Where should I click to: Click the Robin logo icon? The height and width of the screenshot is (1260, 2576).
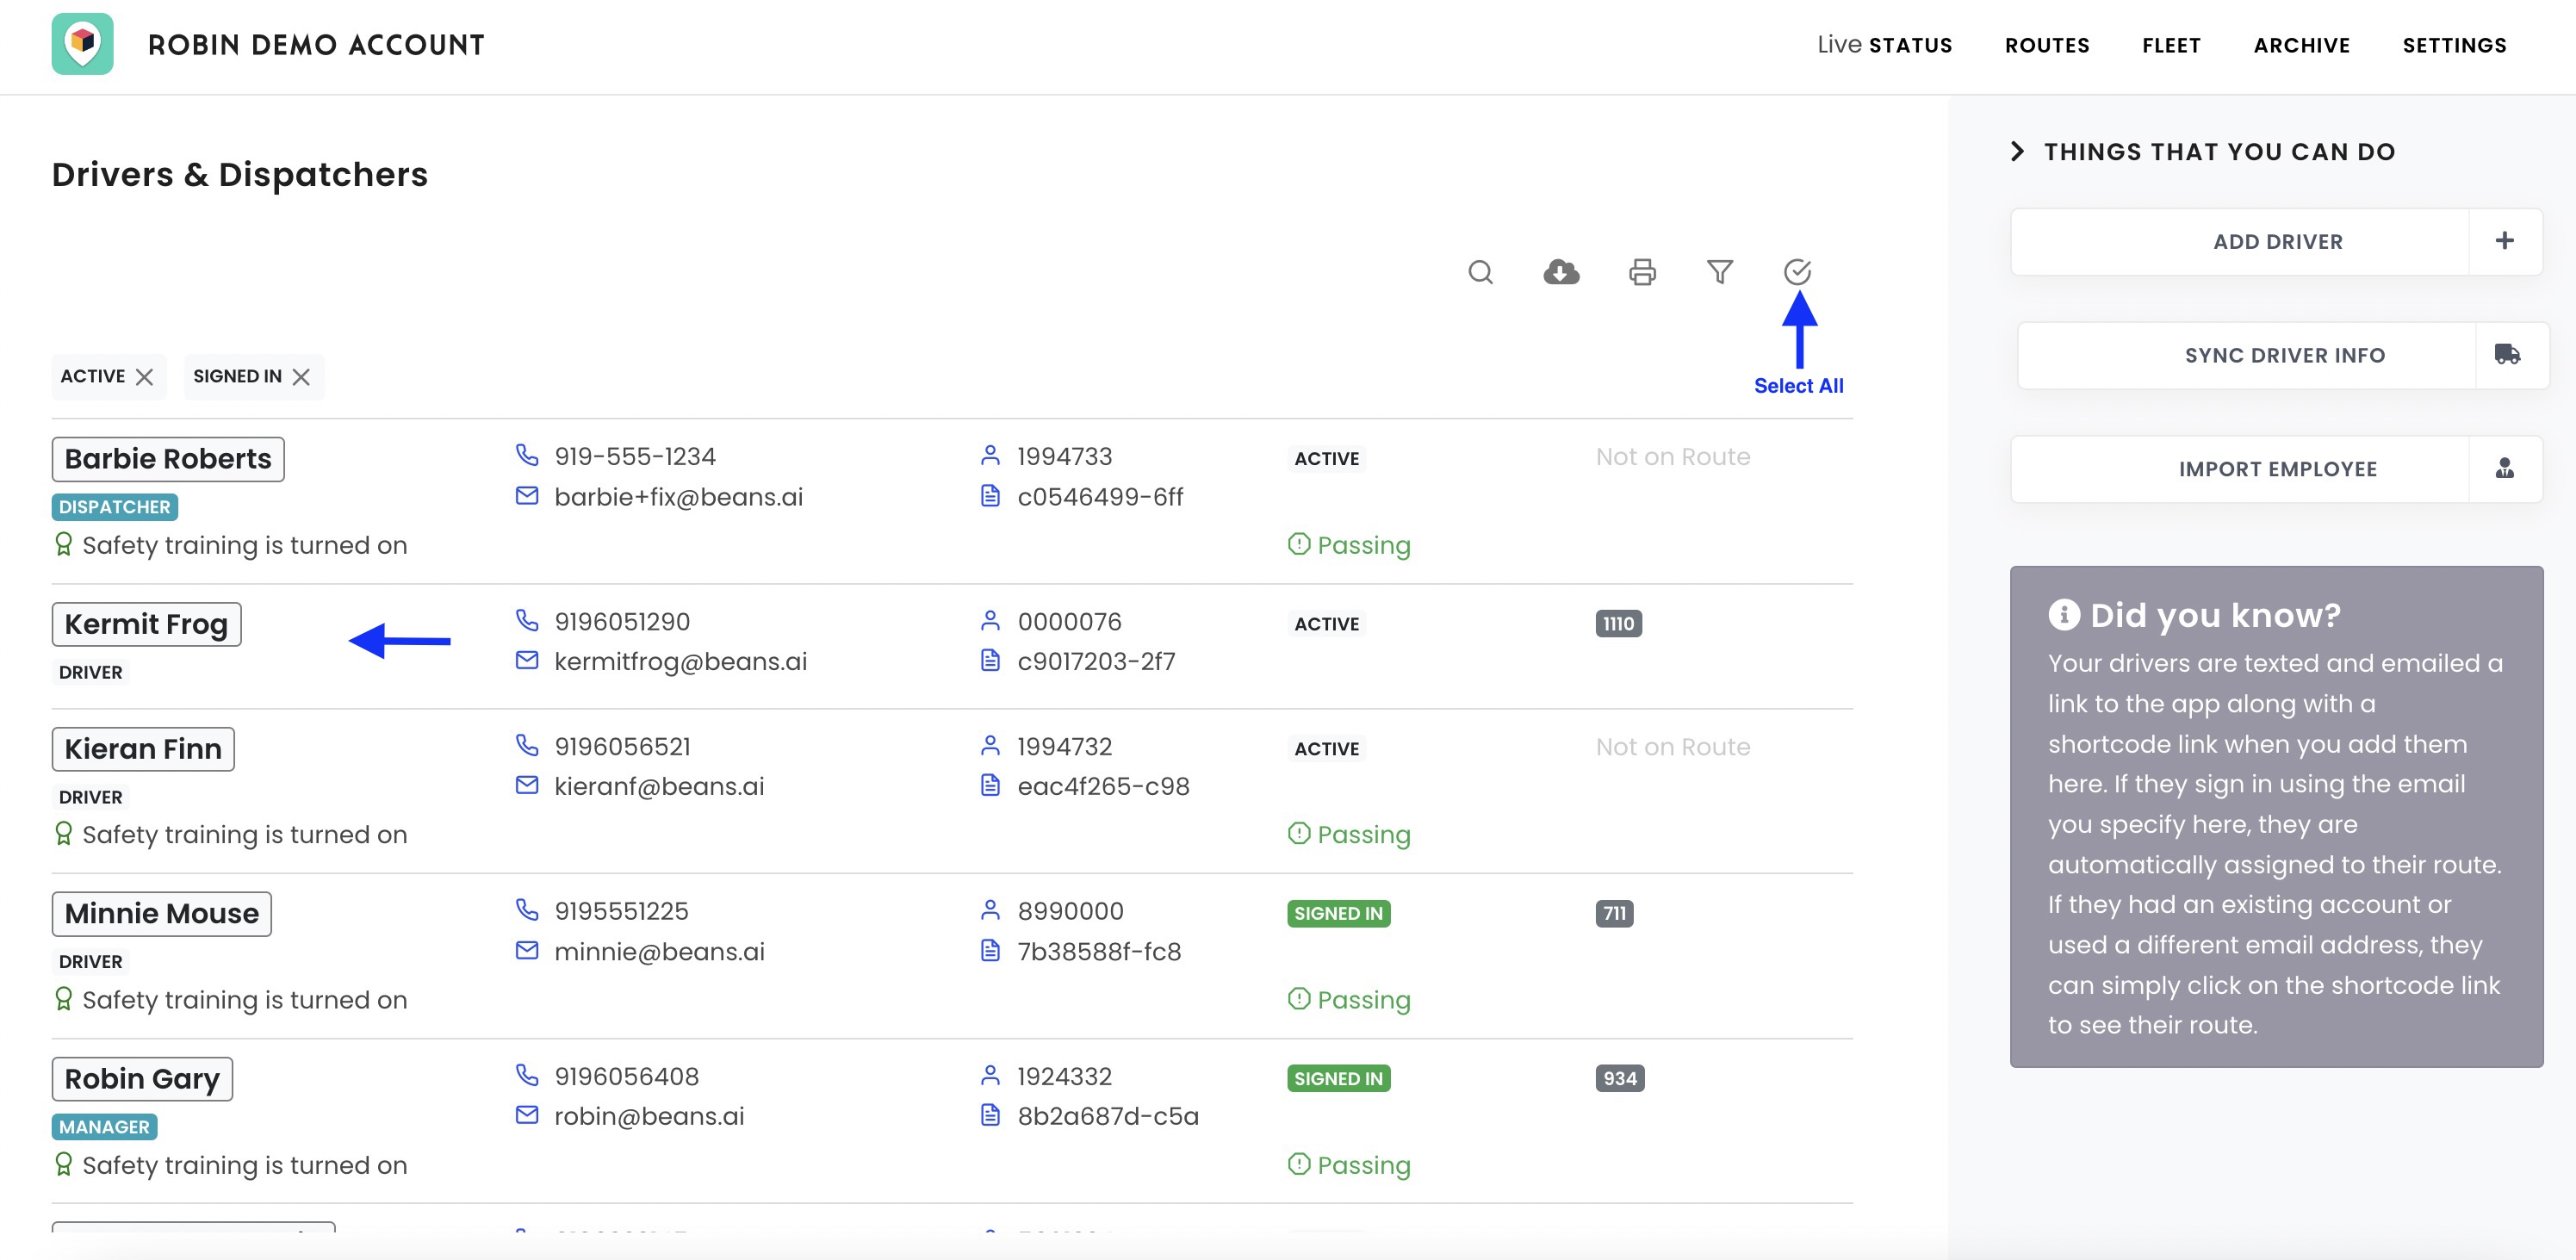tap(82, 44)
